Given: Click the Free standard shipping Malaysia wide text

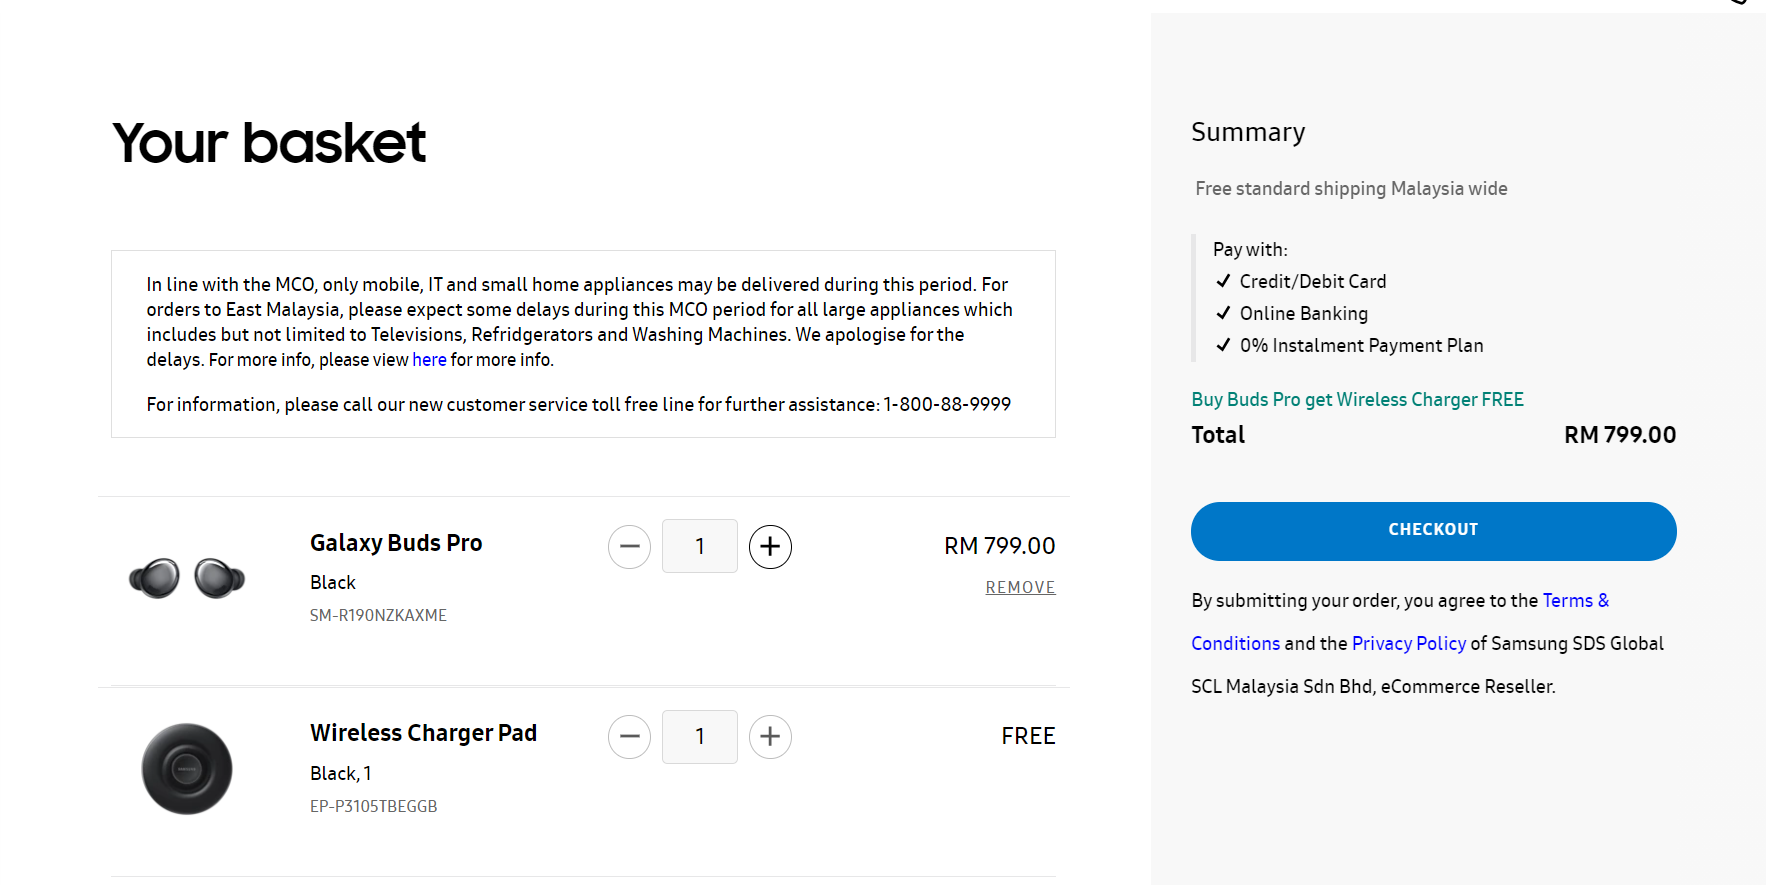Looking at the screenshot, I should [1351, 189].
